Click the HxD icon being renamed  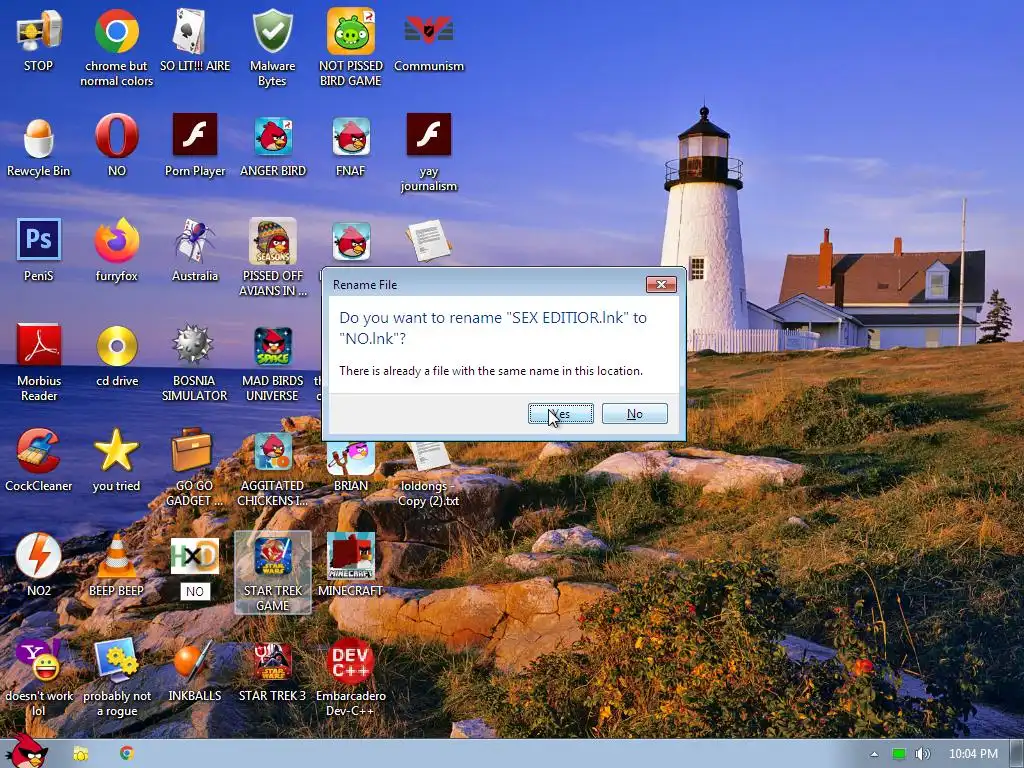195,556
